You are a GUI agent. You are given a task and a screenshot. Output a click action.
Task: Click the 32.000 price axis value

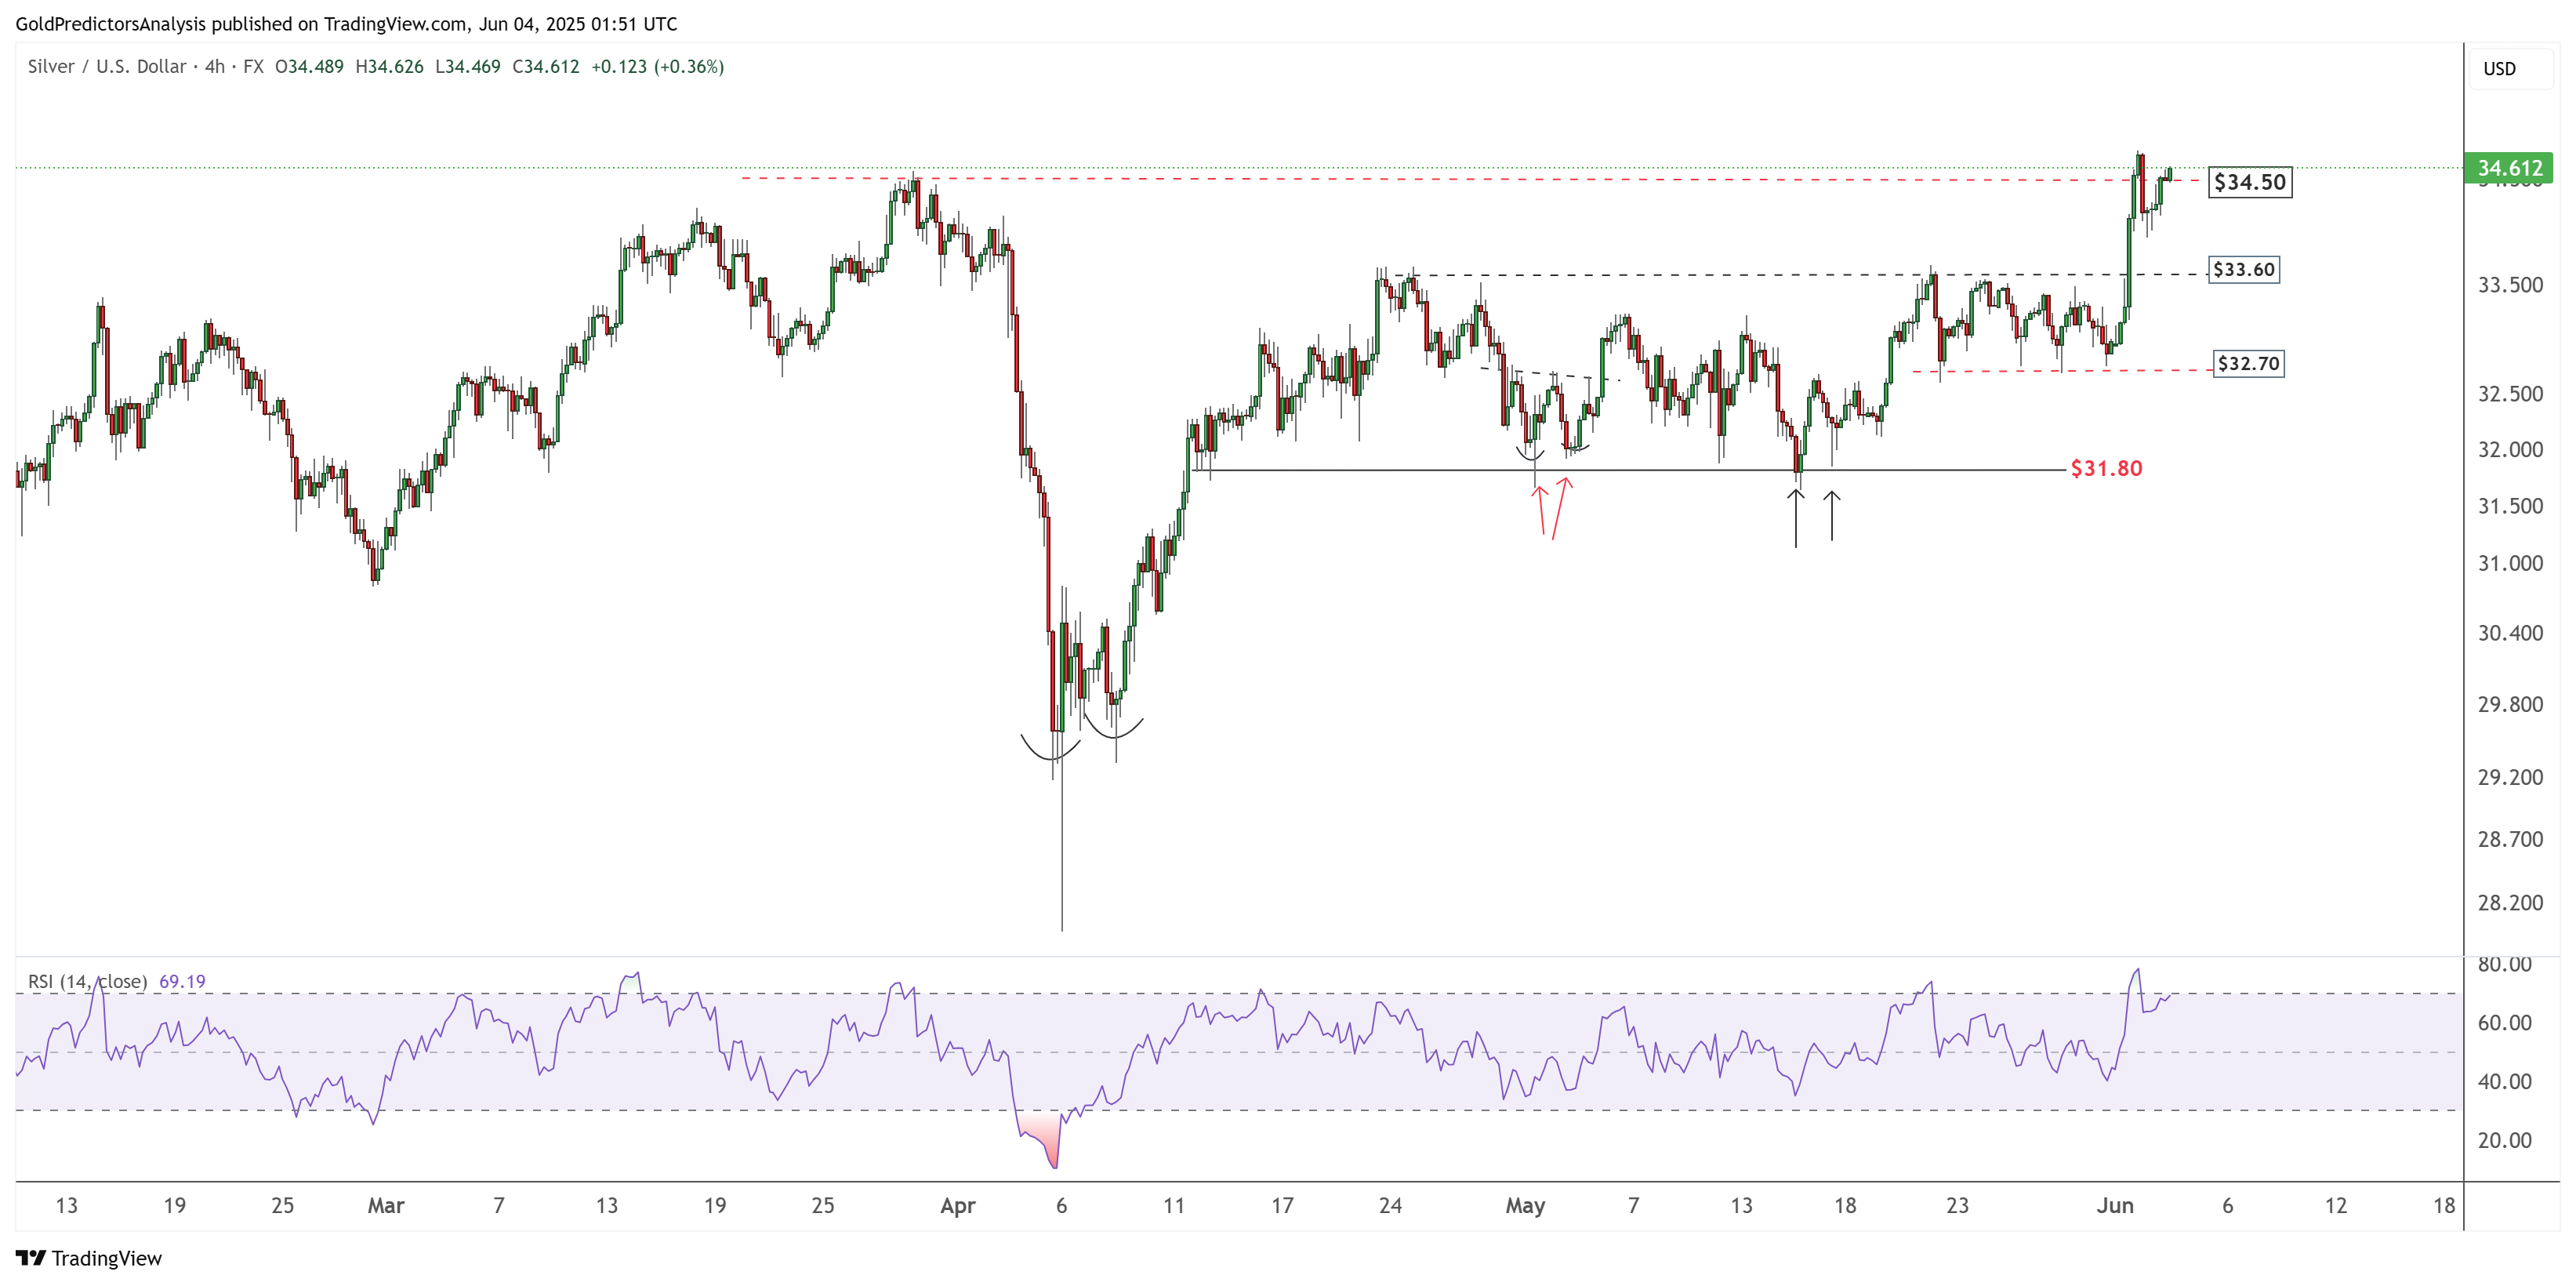coord(2510,450)
